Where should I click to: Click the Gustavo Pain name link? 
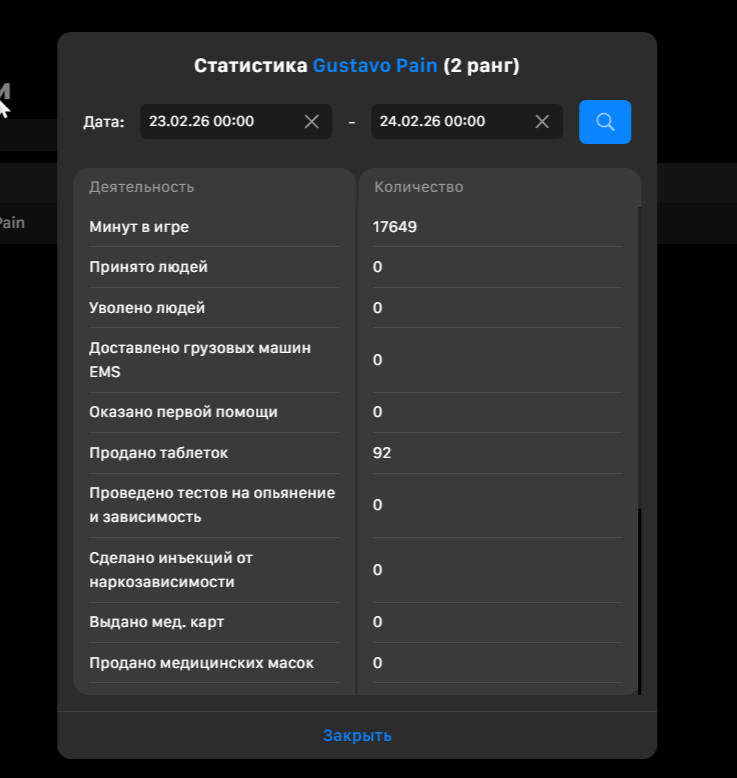pos(375,65)
